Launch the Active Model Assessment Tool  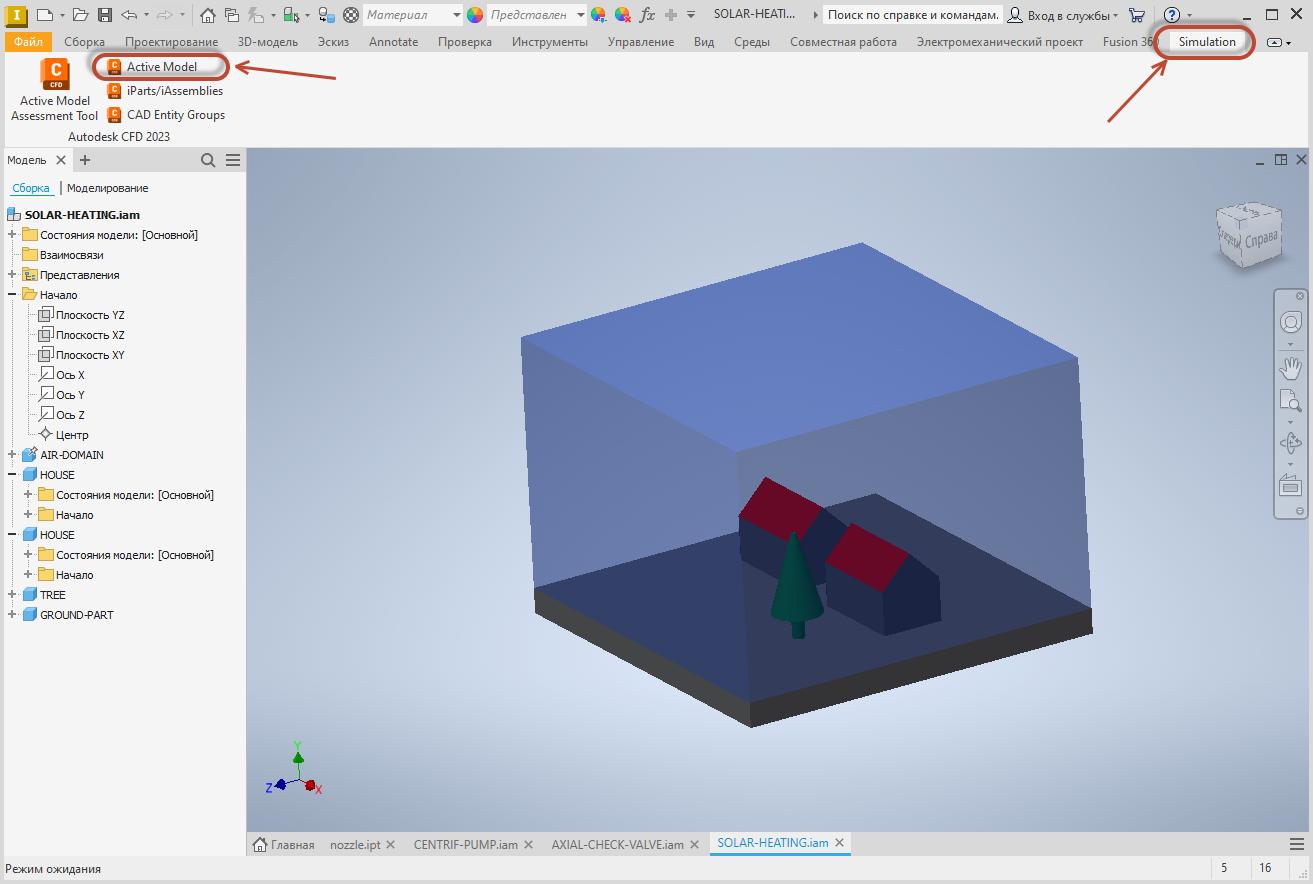55,90
